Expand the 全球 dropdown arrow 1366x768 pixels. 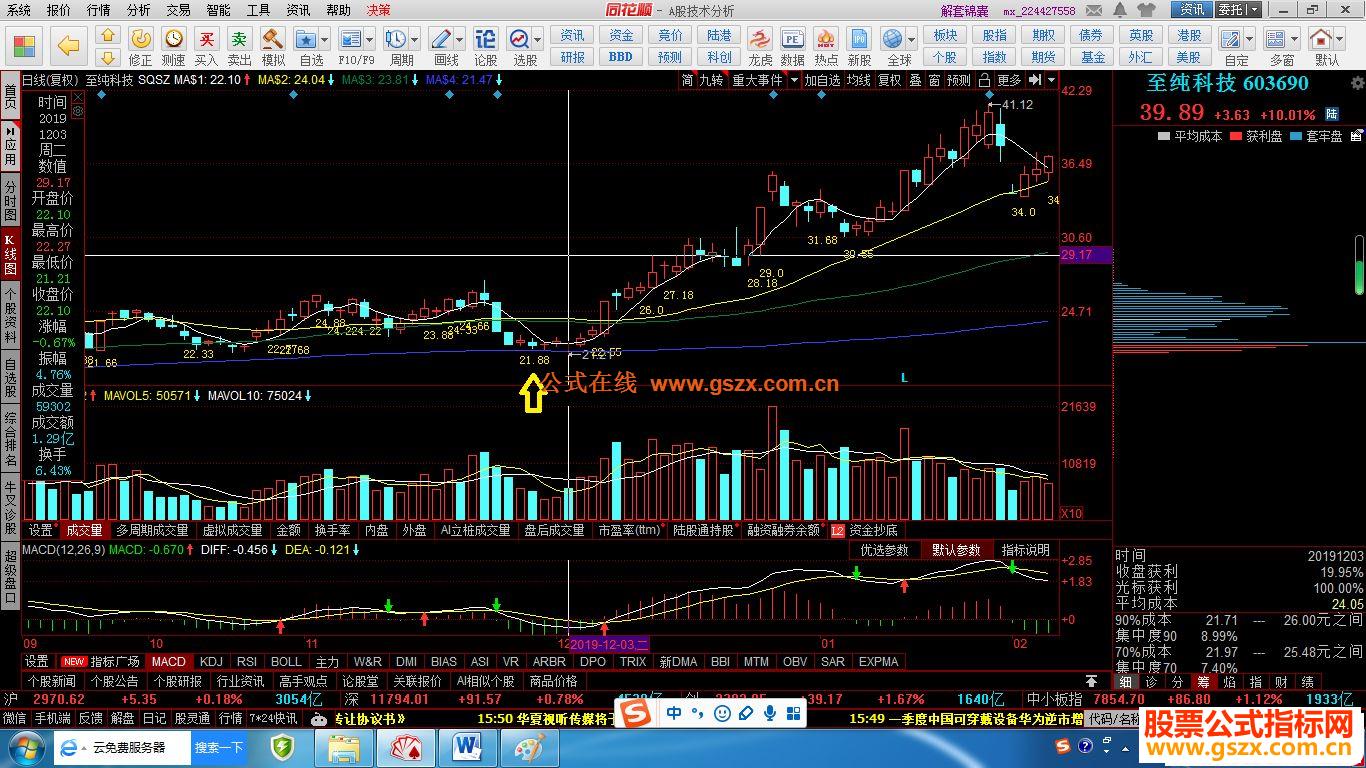(911, 39)
